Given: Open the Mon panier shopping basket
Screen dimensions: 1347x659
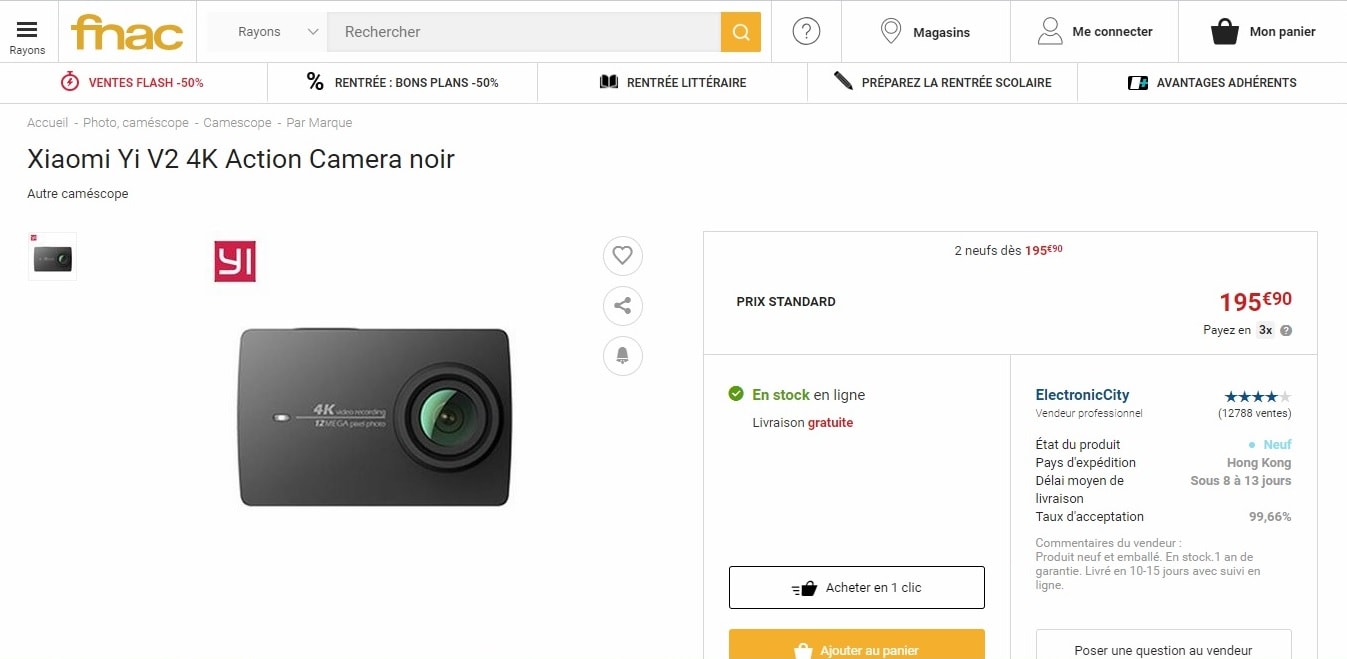Looking at the screenshot, I should [x=1262, y=32].
